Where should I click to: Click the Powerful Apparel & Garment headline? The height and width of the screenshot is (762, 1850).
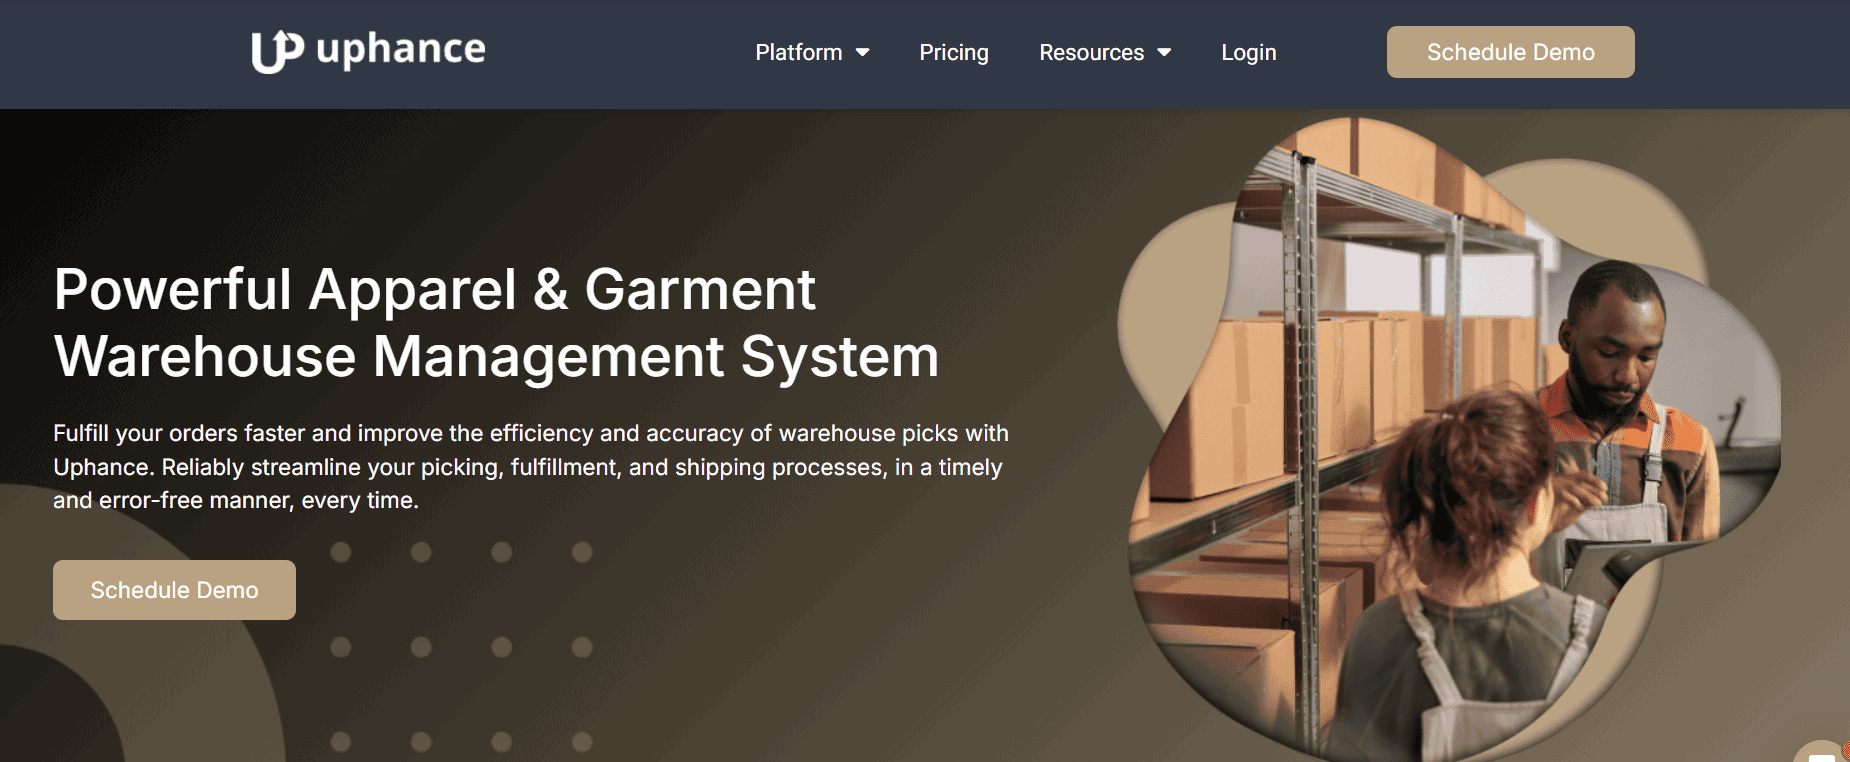pyautogui.click(x=496, y=323)
